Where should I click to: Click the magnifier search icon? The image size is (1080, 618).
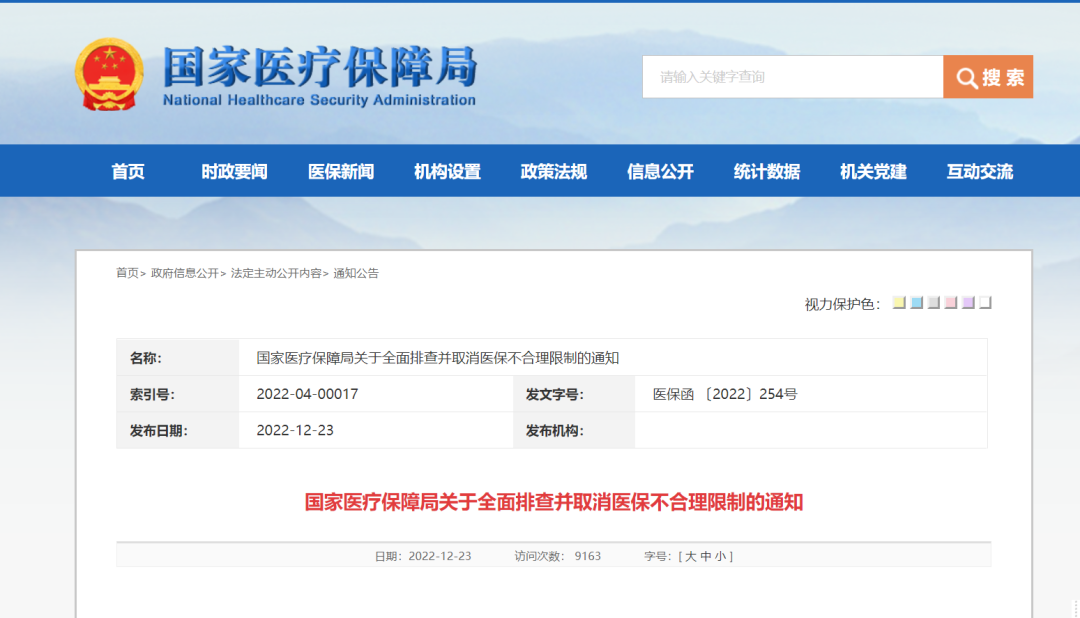point(966,77)
